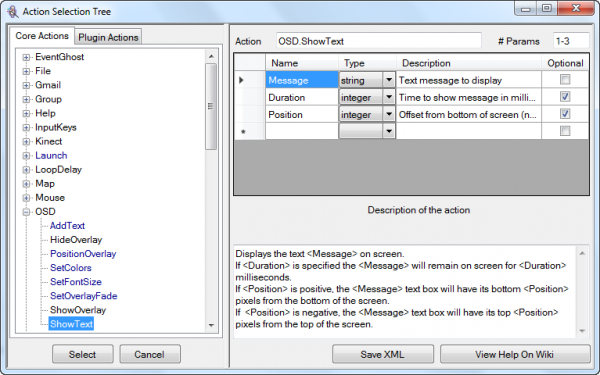The image size is (600, 375).
Task: Select the SetOverlayFade action
Action: point(83,296)
